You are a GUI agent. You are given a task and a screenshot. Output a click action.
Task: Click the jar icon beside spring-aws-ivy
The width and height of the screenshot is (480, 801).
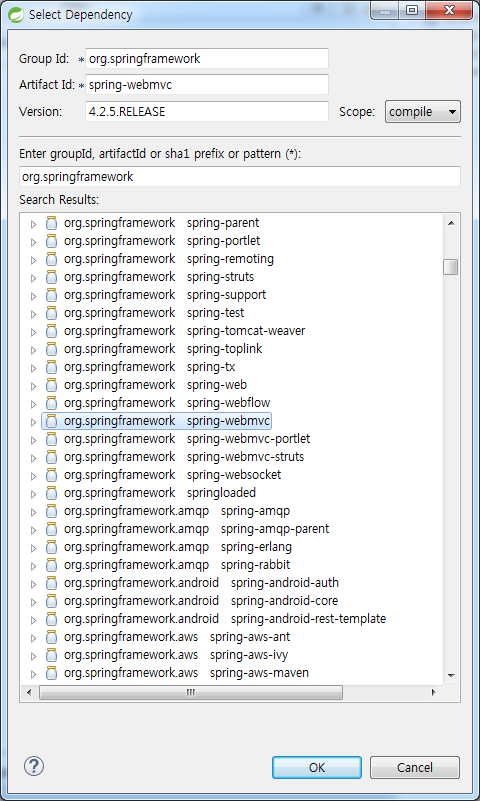click(x=51, y=655)
